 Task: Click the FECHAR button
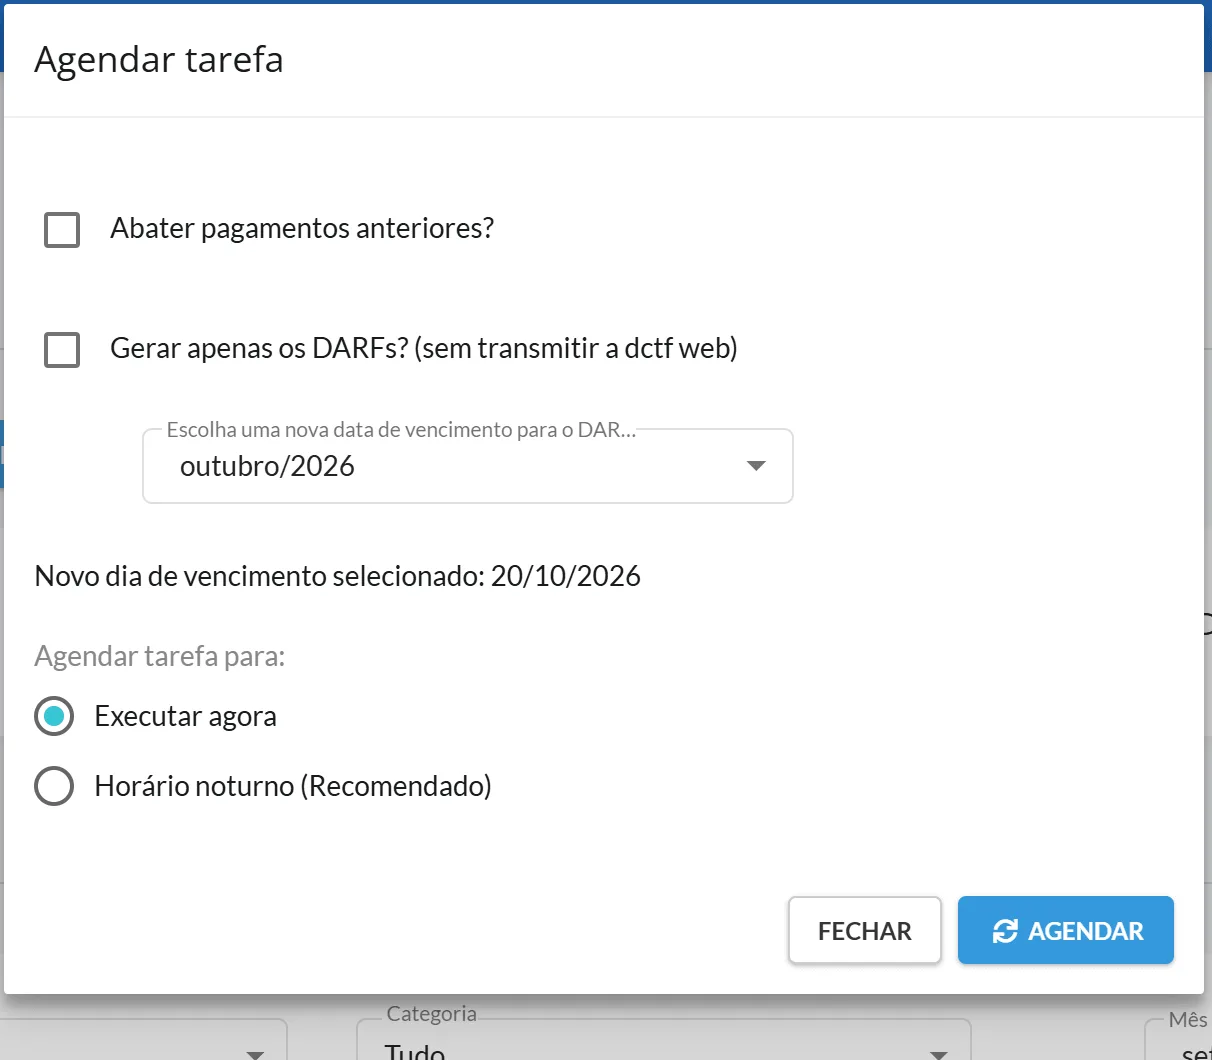coord(865,930)
